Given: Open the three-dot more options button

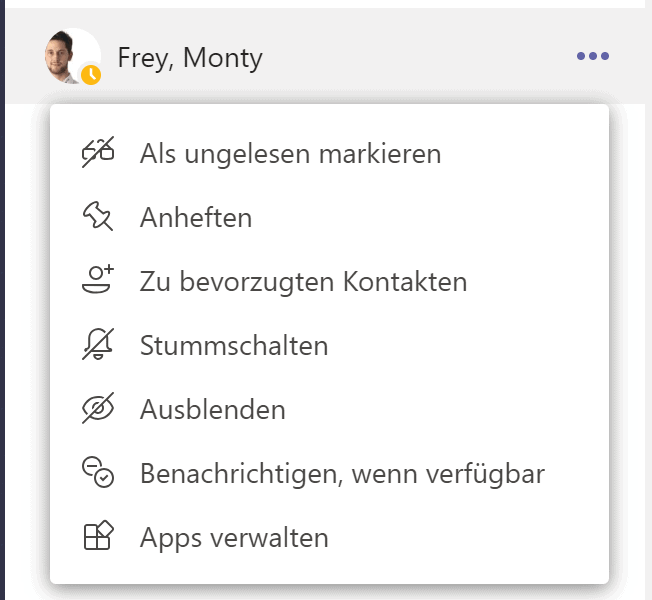Looking at the screenshot, I should (593, 56).
